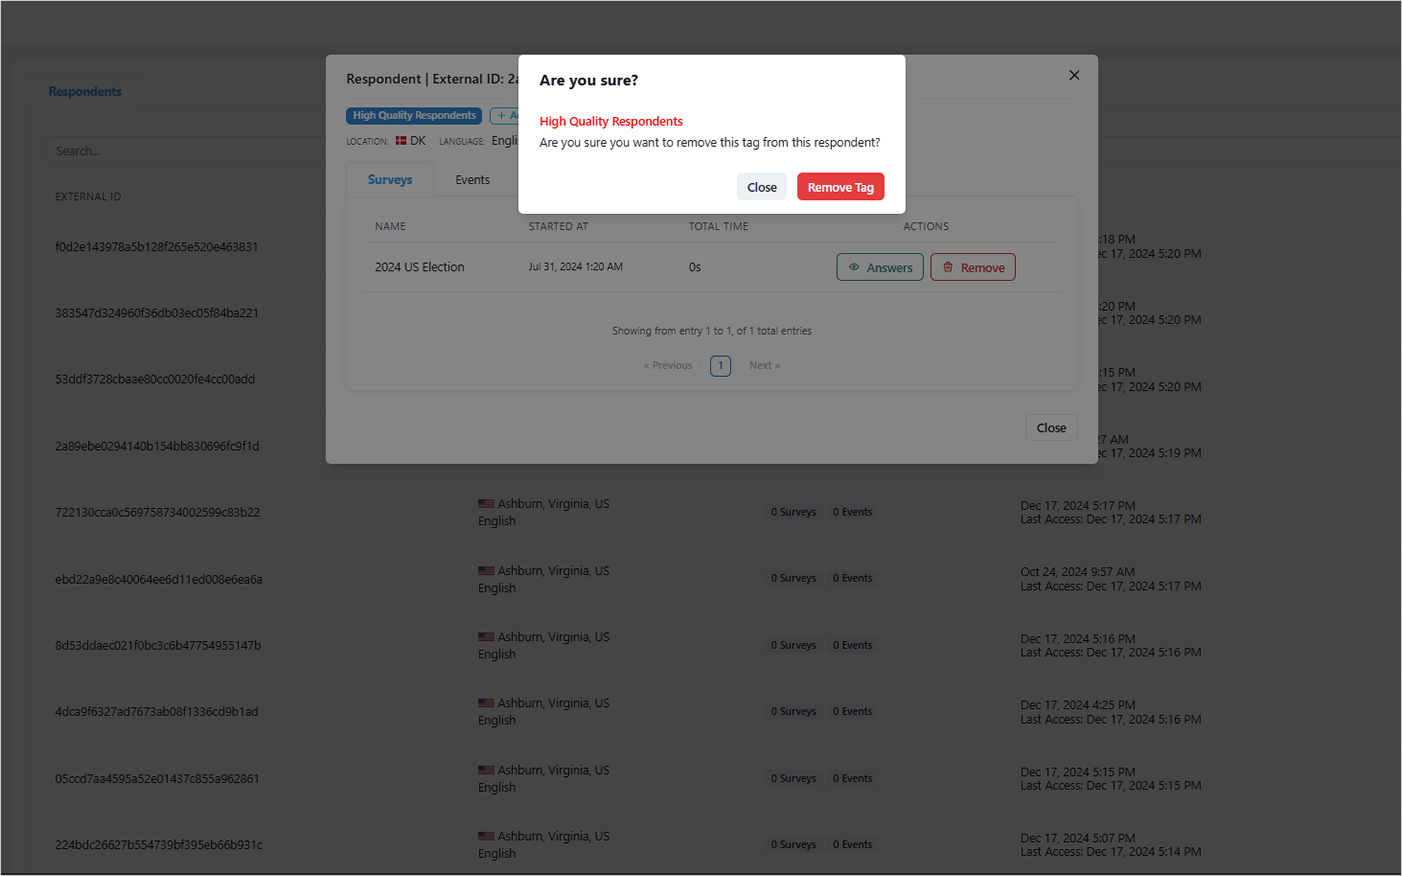
Task: Click the High Quality Respondents tag badge
Action: click(x=414, y=115)
